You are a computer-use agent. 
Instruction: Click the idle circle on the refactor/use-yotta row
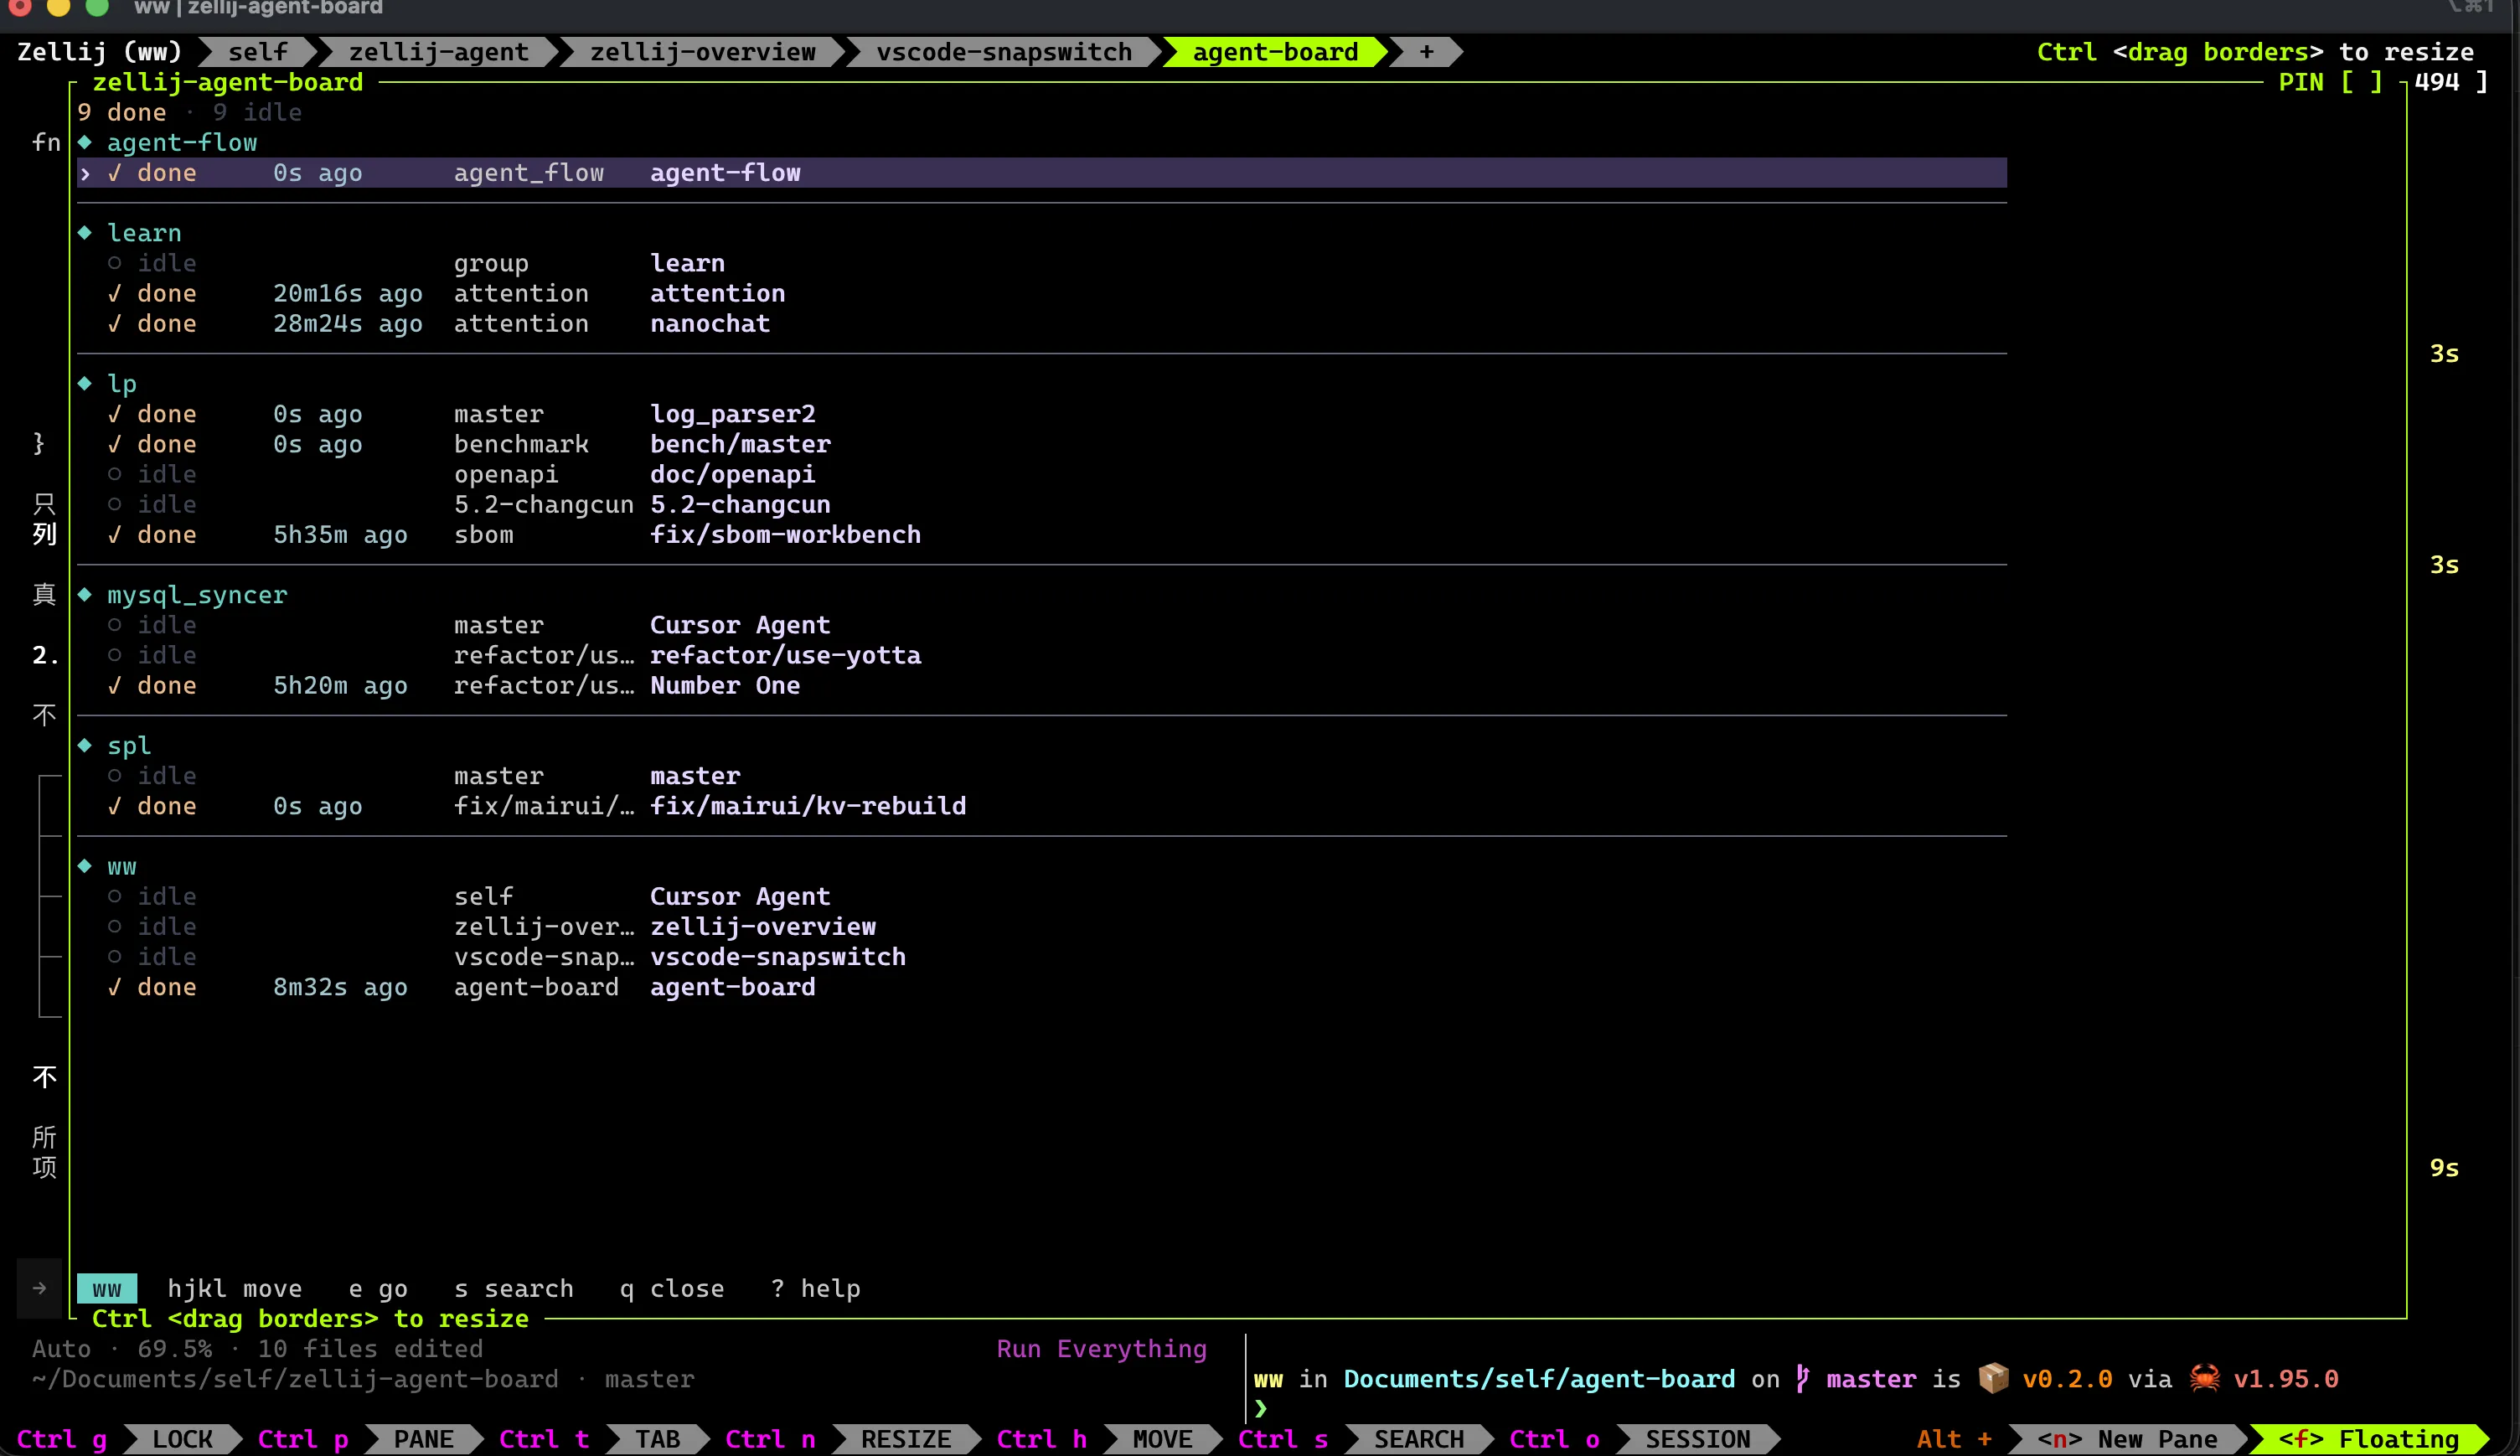point(115,655)
